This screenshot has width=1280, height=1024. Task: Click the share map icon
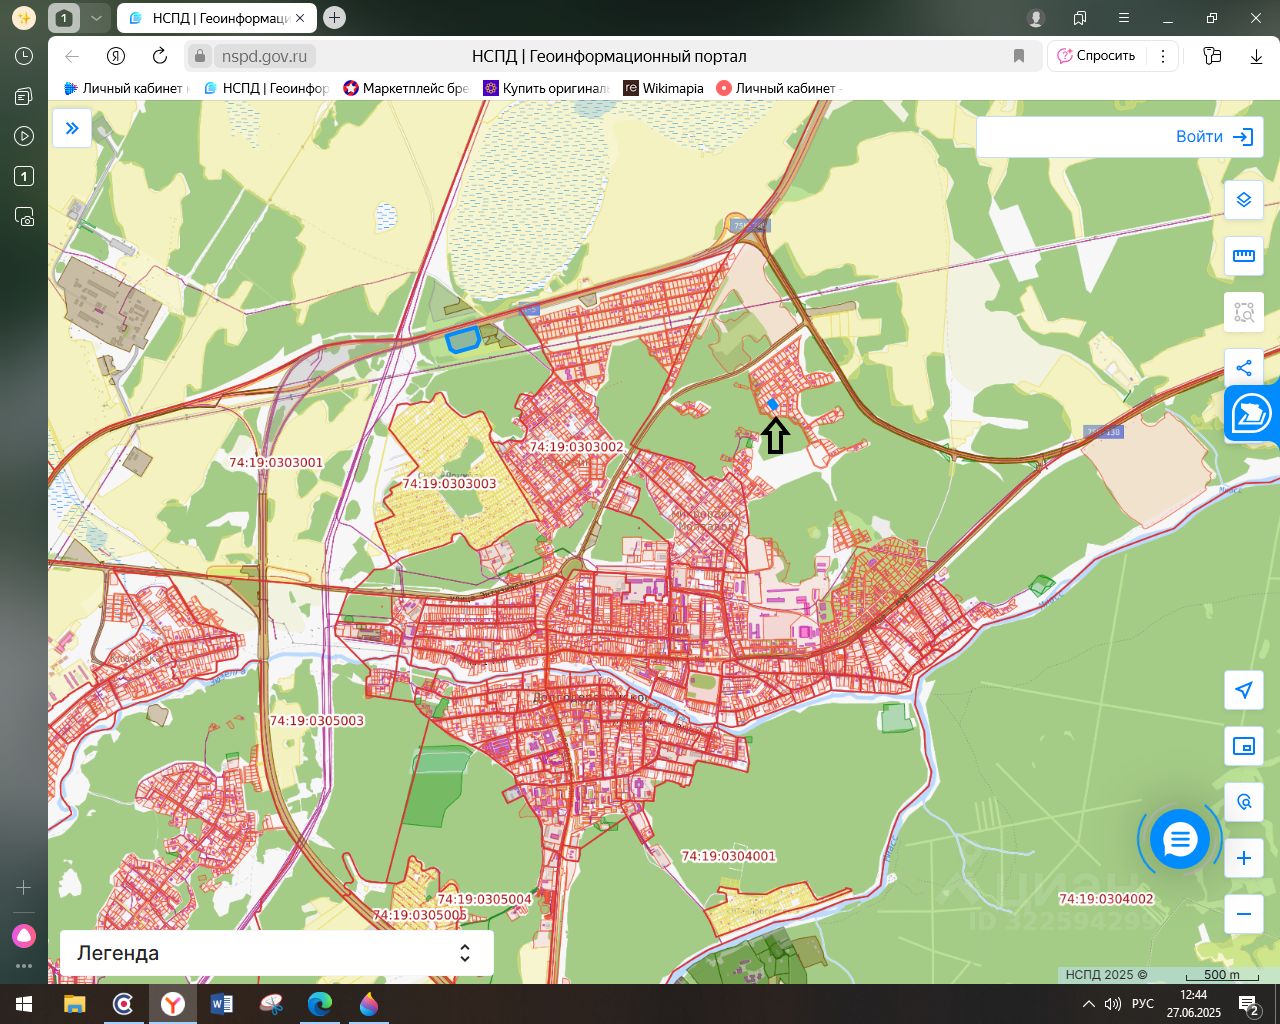click(1243, 368)
